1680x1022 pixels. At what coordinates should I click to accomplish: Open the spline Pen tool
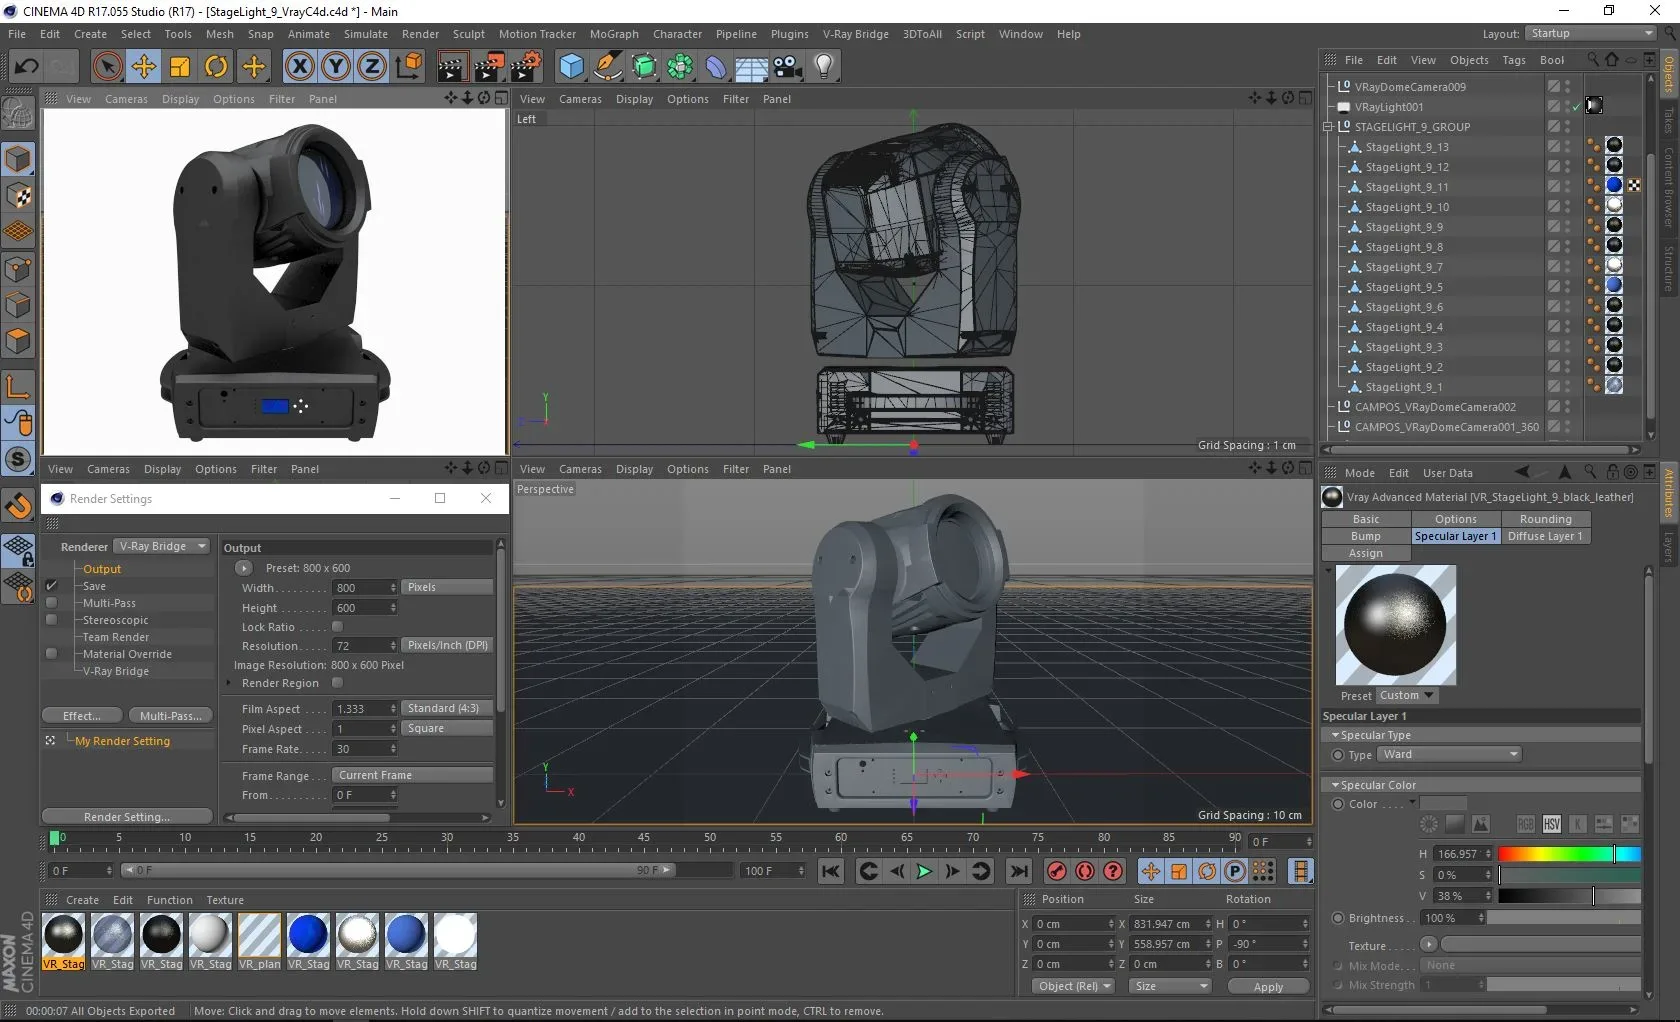[x=608, y=67]
